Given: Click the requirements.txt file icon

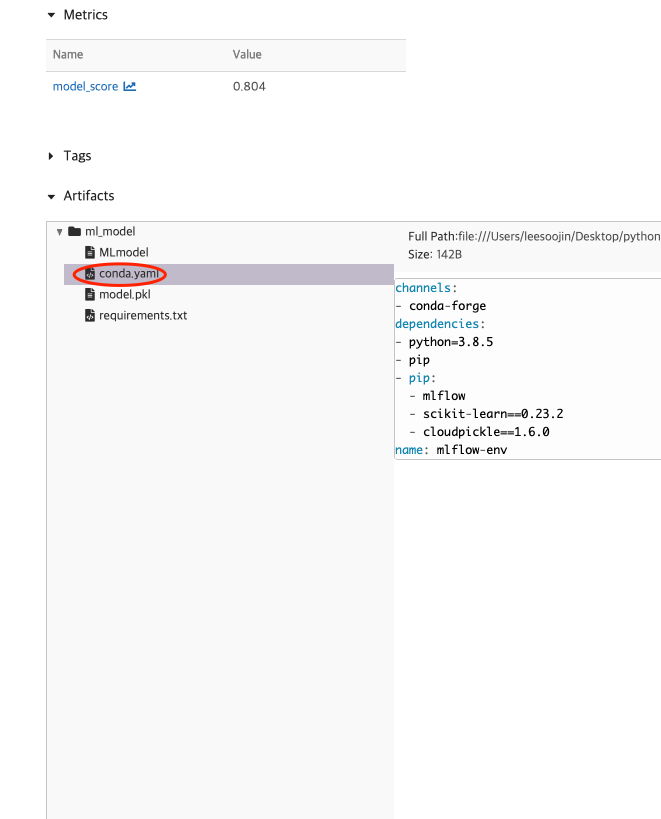Looking at the screenshot, I should [x=90, y=315].
